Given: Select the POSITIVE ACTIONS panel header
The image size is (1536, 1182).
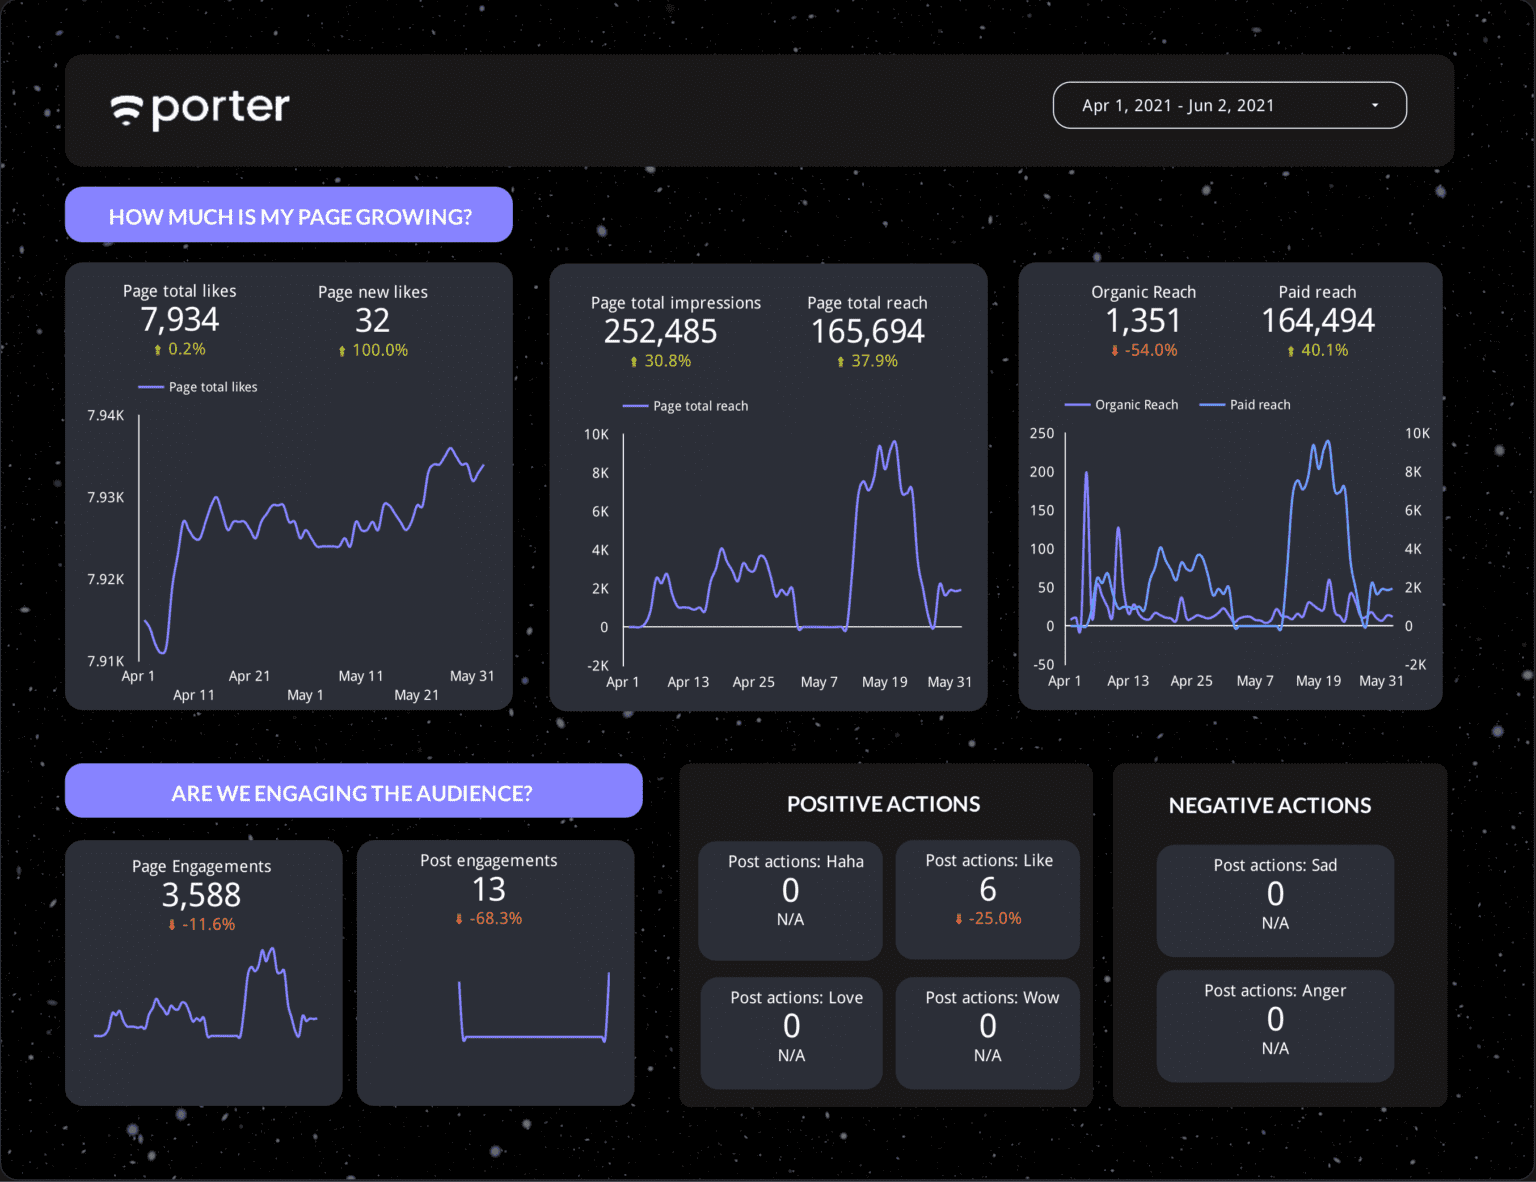Looking at the screenshot, I should (x=883, y=804).
